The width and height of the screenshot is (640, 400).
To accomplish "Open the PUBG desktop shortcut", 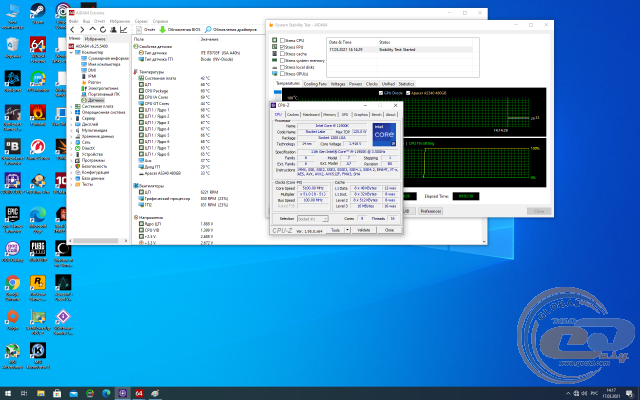I will coord(38,251).
